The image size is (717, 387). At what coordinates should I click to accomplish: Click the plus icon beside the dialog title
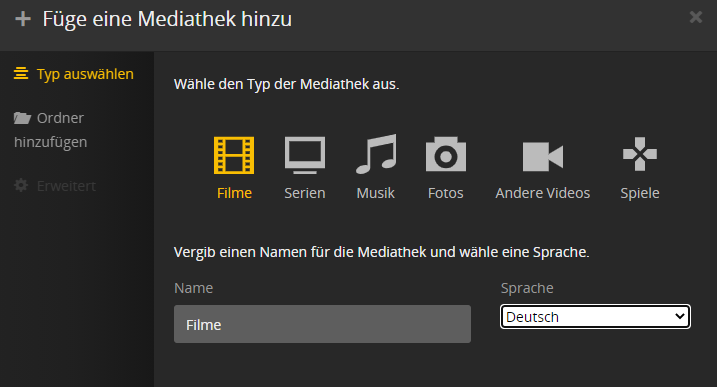click(x=23, y=19)
